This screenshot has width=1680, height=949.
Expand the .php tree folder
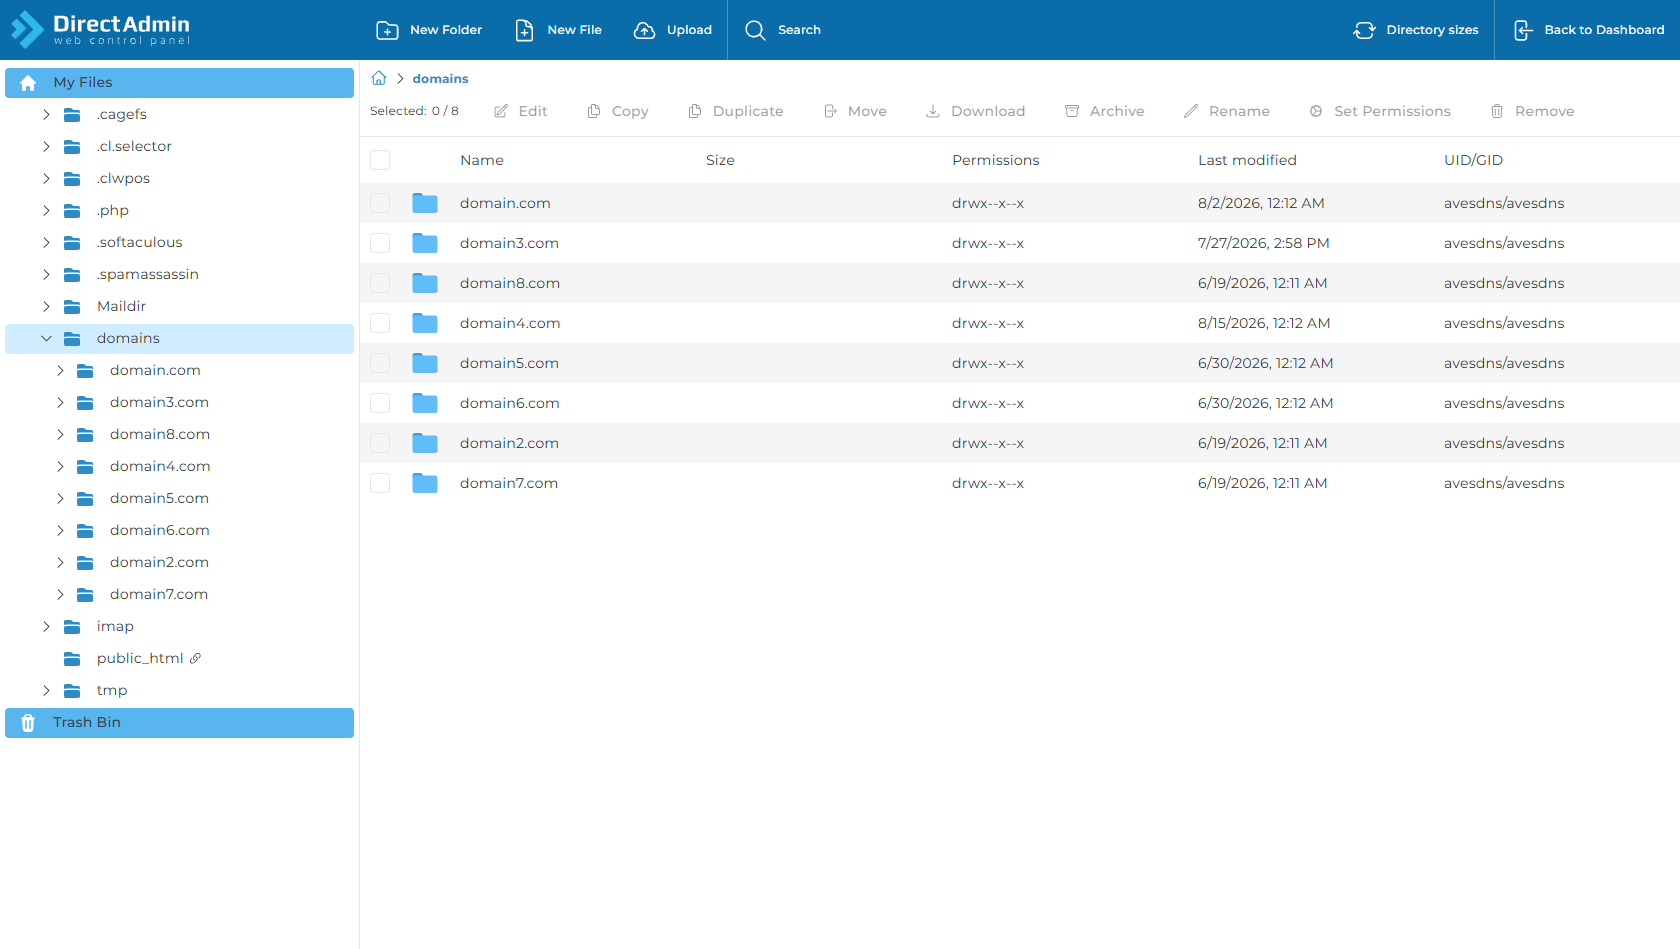[46, 211]
